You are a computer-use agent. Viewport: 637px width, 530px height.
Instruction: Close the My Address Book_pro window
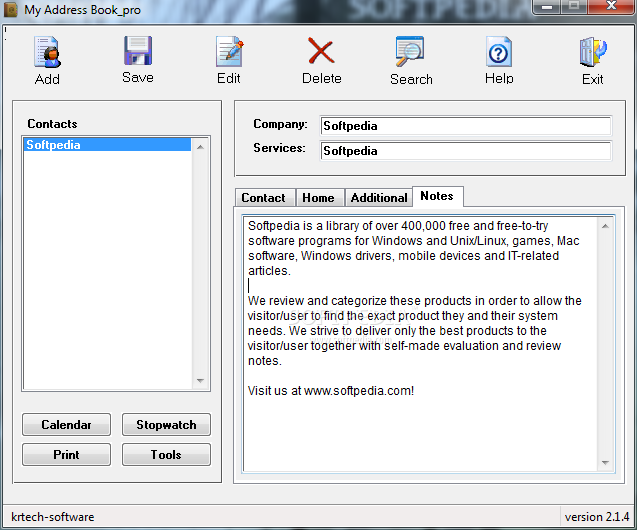pyautogui.click(x=611, y=6)
